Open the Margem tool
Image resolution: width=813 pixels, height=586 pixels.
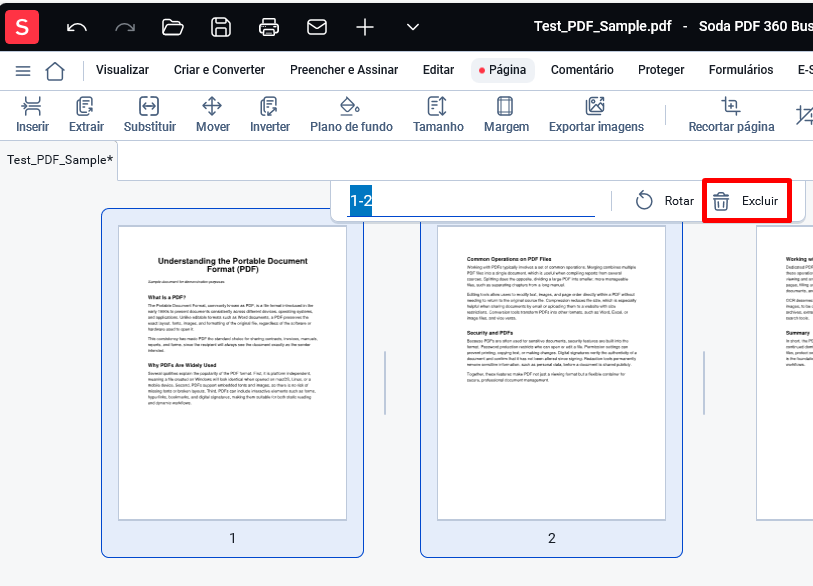[x=506, y=115]
